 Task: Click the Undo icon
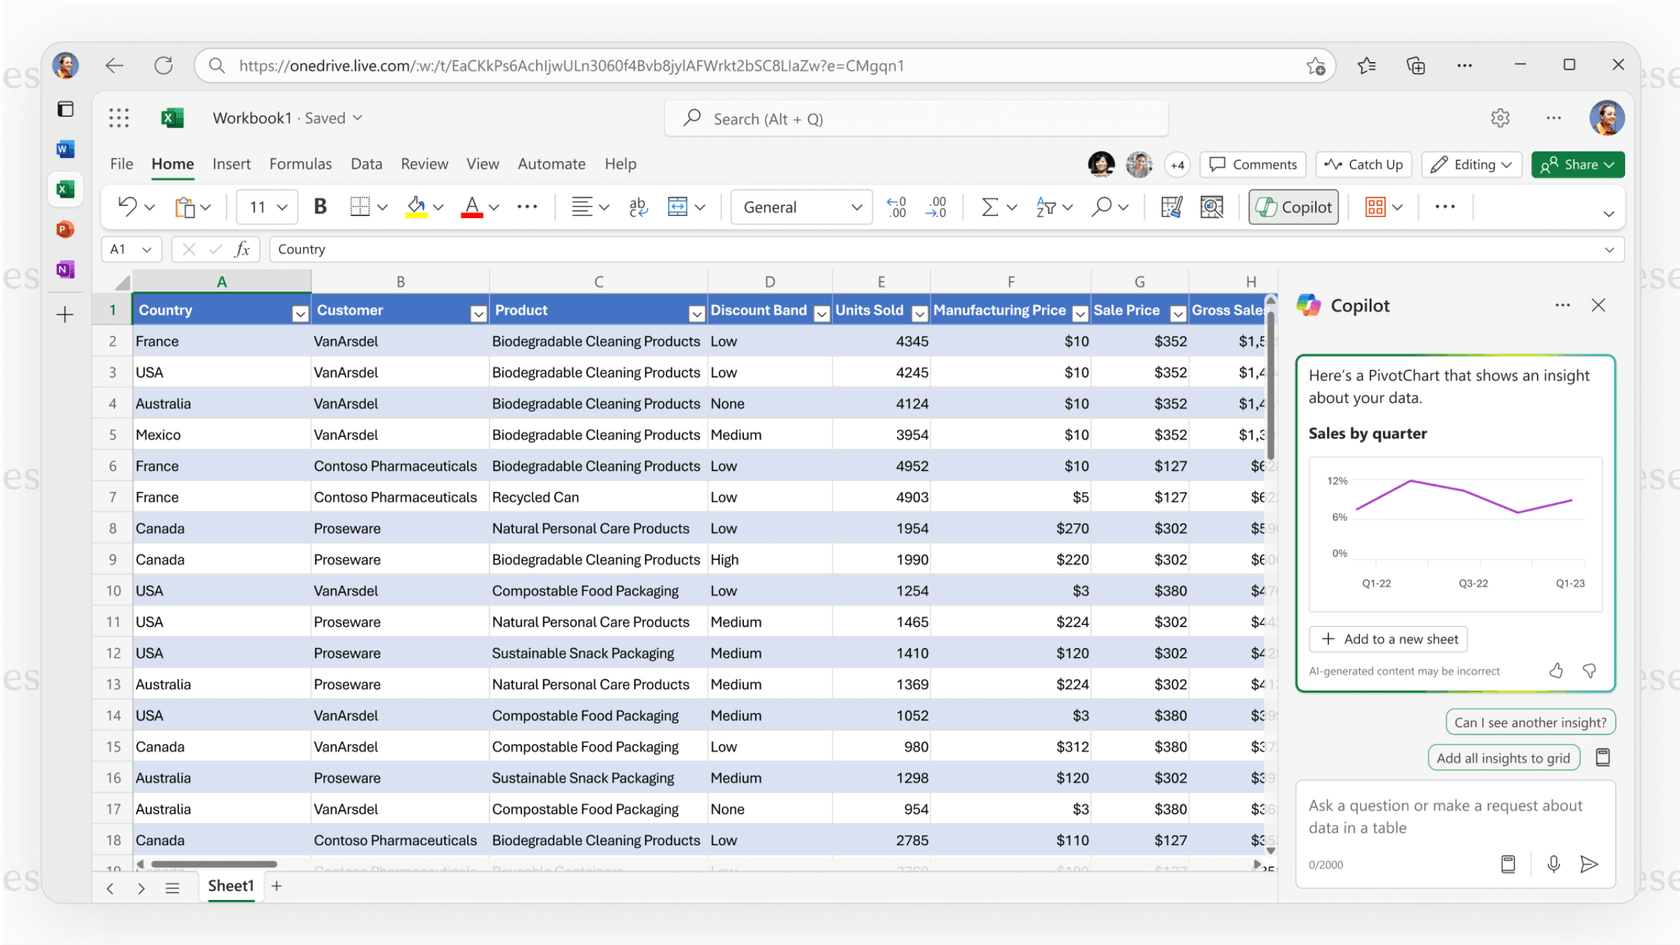pyautogui.click(x=125, y=207)
